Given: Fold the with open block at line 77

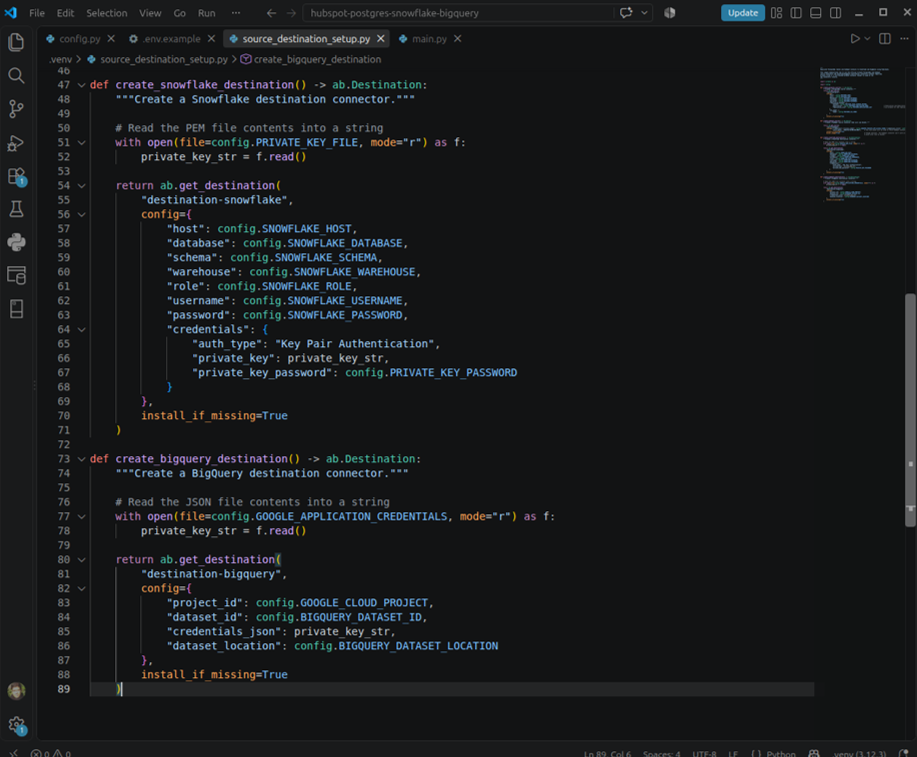Looking at the screenshot, I should click(81, 517).
